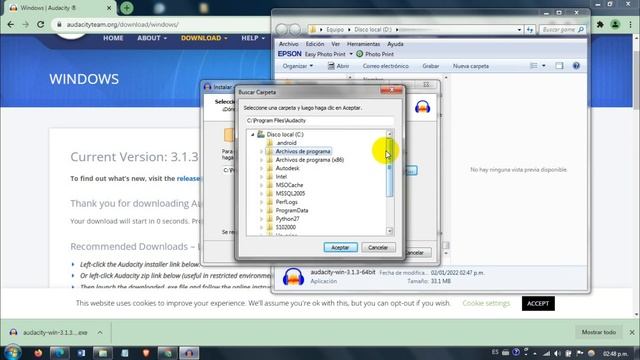Expand the Archivos de programa (x86) node

pos(261,160)
